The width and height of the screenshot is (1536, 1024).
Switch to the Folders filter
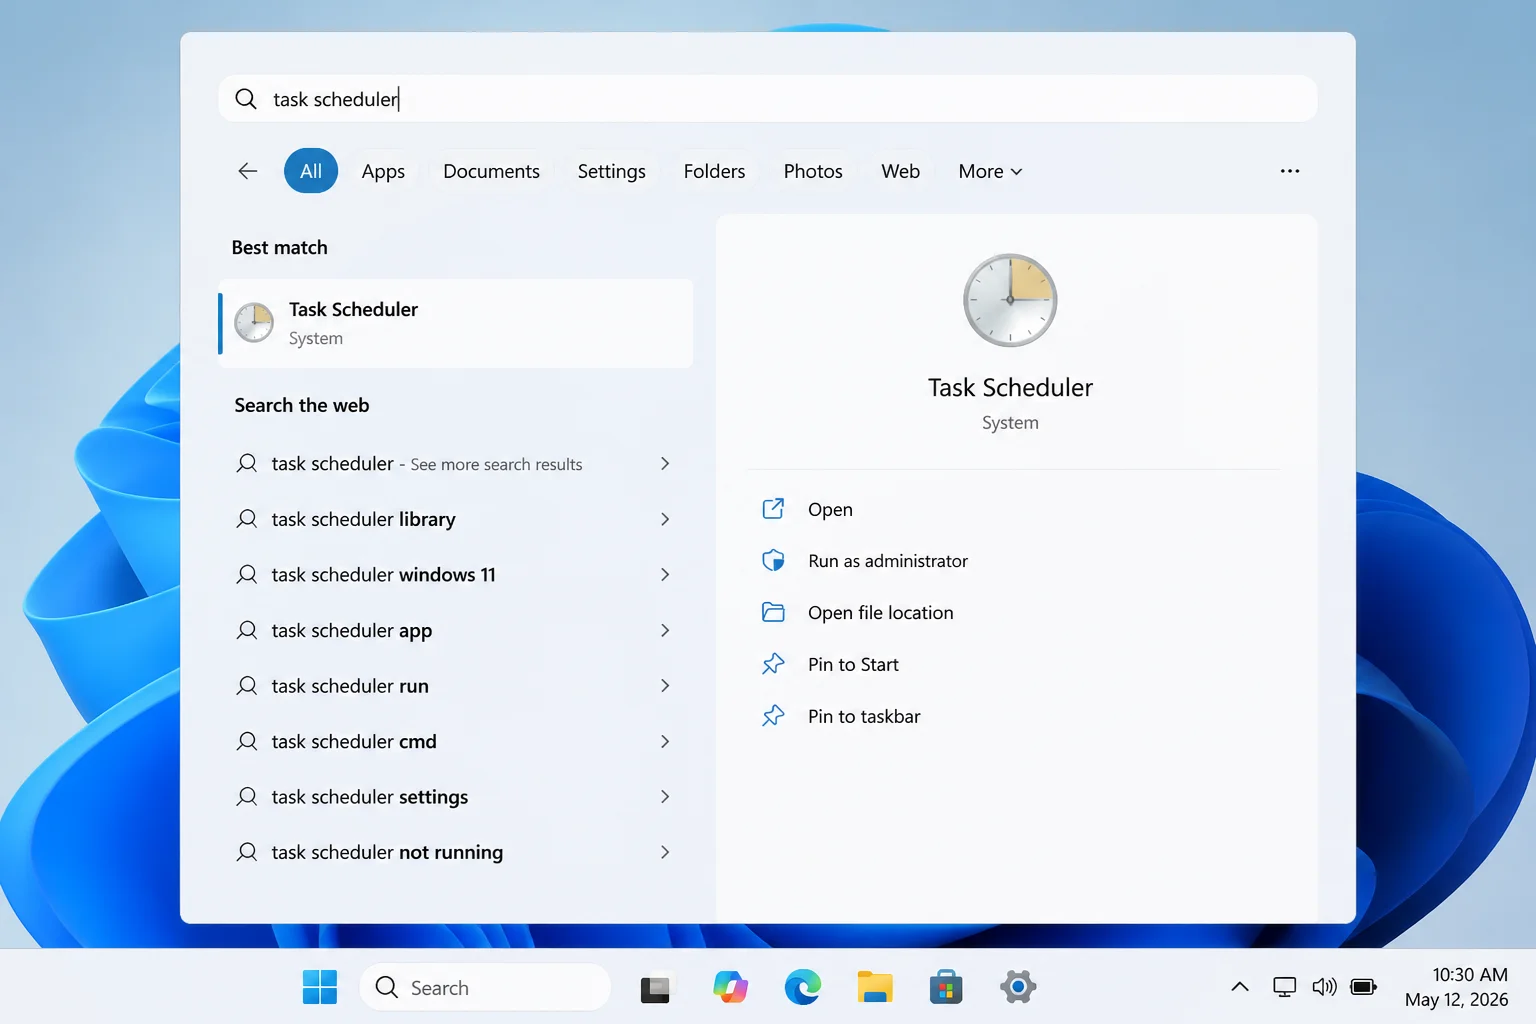click(x=714, y=171)
